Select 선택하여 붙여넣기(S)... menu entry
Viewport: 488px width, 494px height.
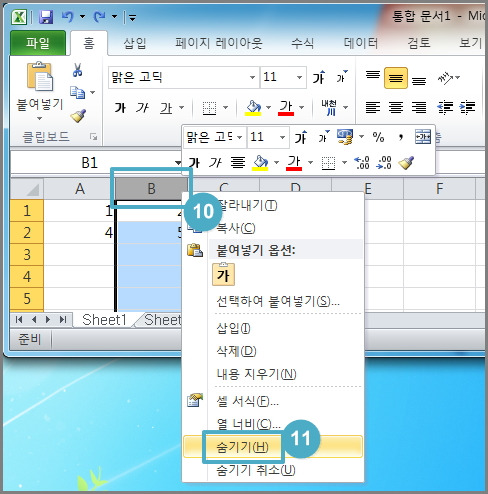(273, 301)
